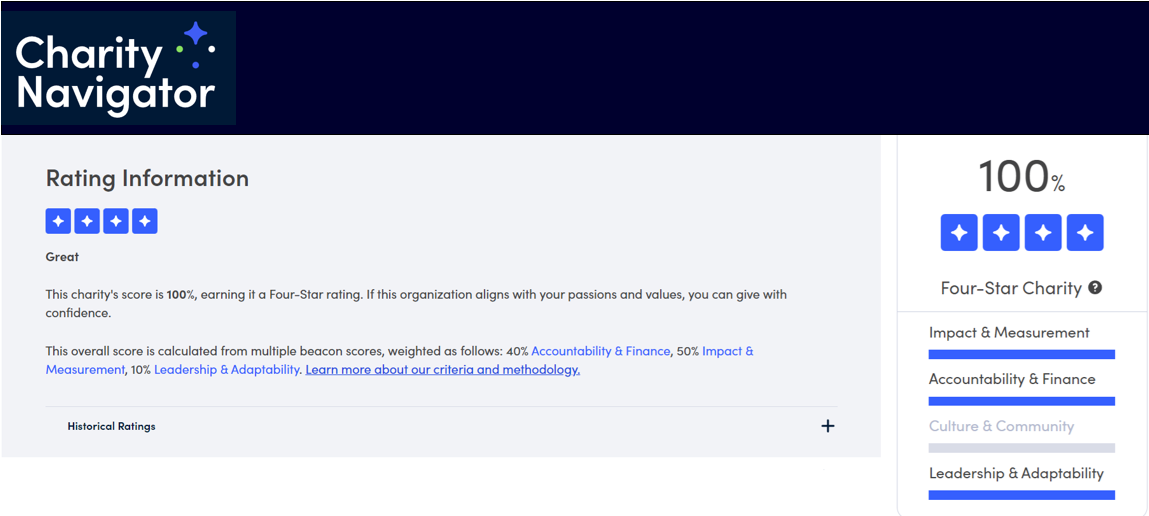Open the Leadership & Adaptability link in the paragraph
This screenshot has height=516, width=1149.
point(226,369)
